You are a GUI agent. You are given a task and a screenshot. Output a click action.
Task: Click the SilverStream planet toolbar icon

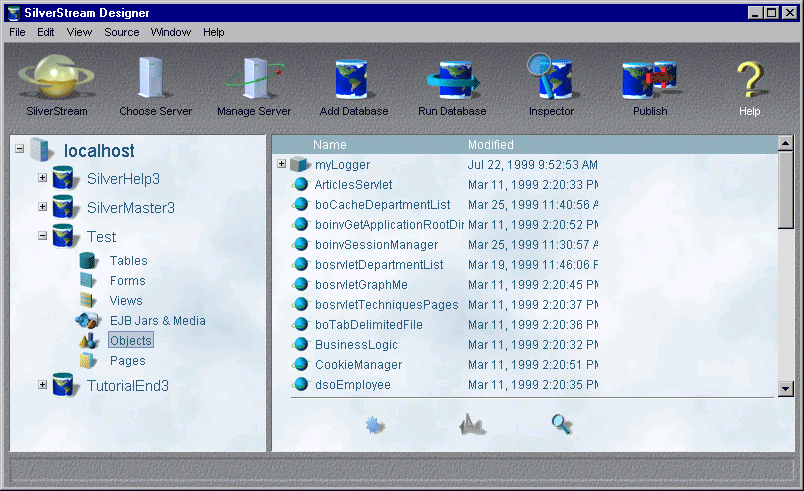click(56, 77)
